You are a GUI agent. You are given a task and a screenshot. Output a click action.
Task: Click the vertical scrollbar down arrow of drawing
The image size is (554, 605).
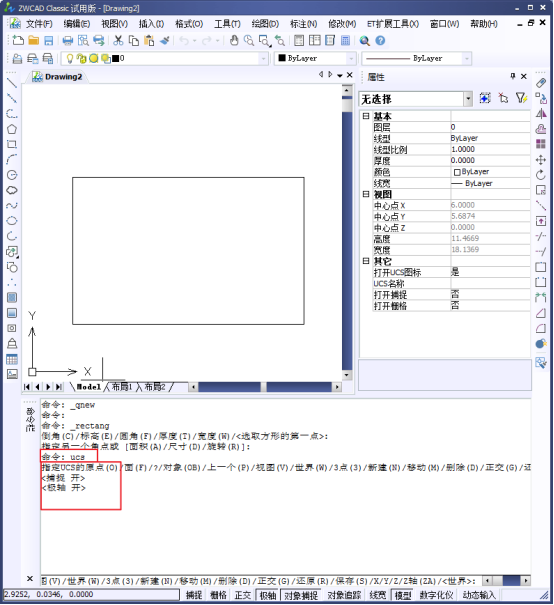pyautogui.click(x=346, y=375)
